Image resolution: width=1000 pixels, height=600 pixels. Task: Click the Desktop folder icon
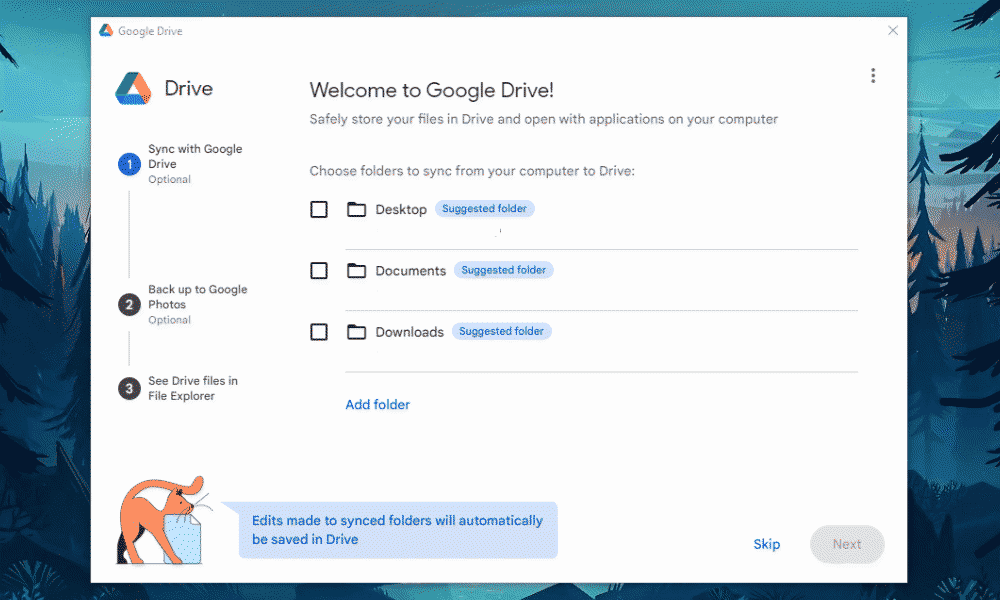[356, 210]
